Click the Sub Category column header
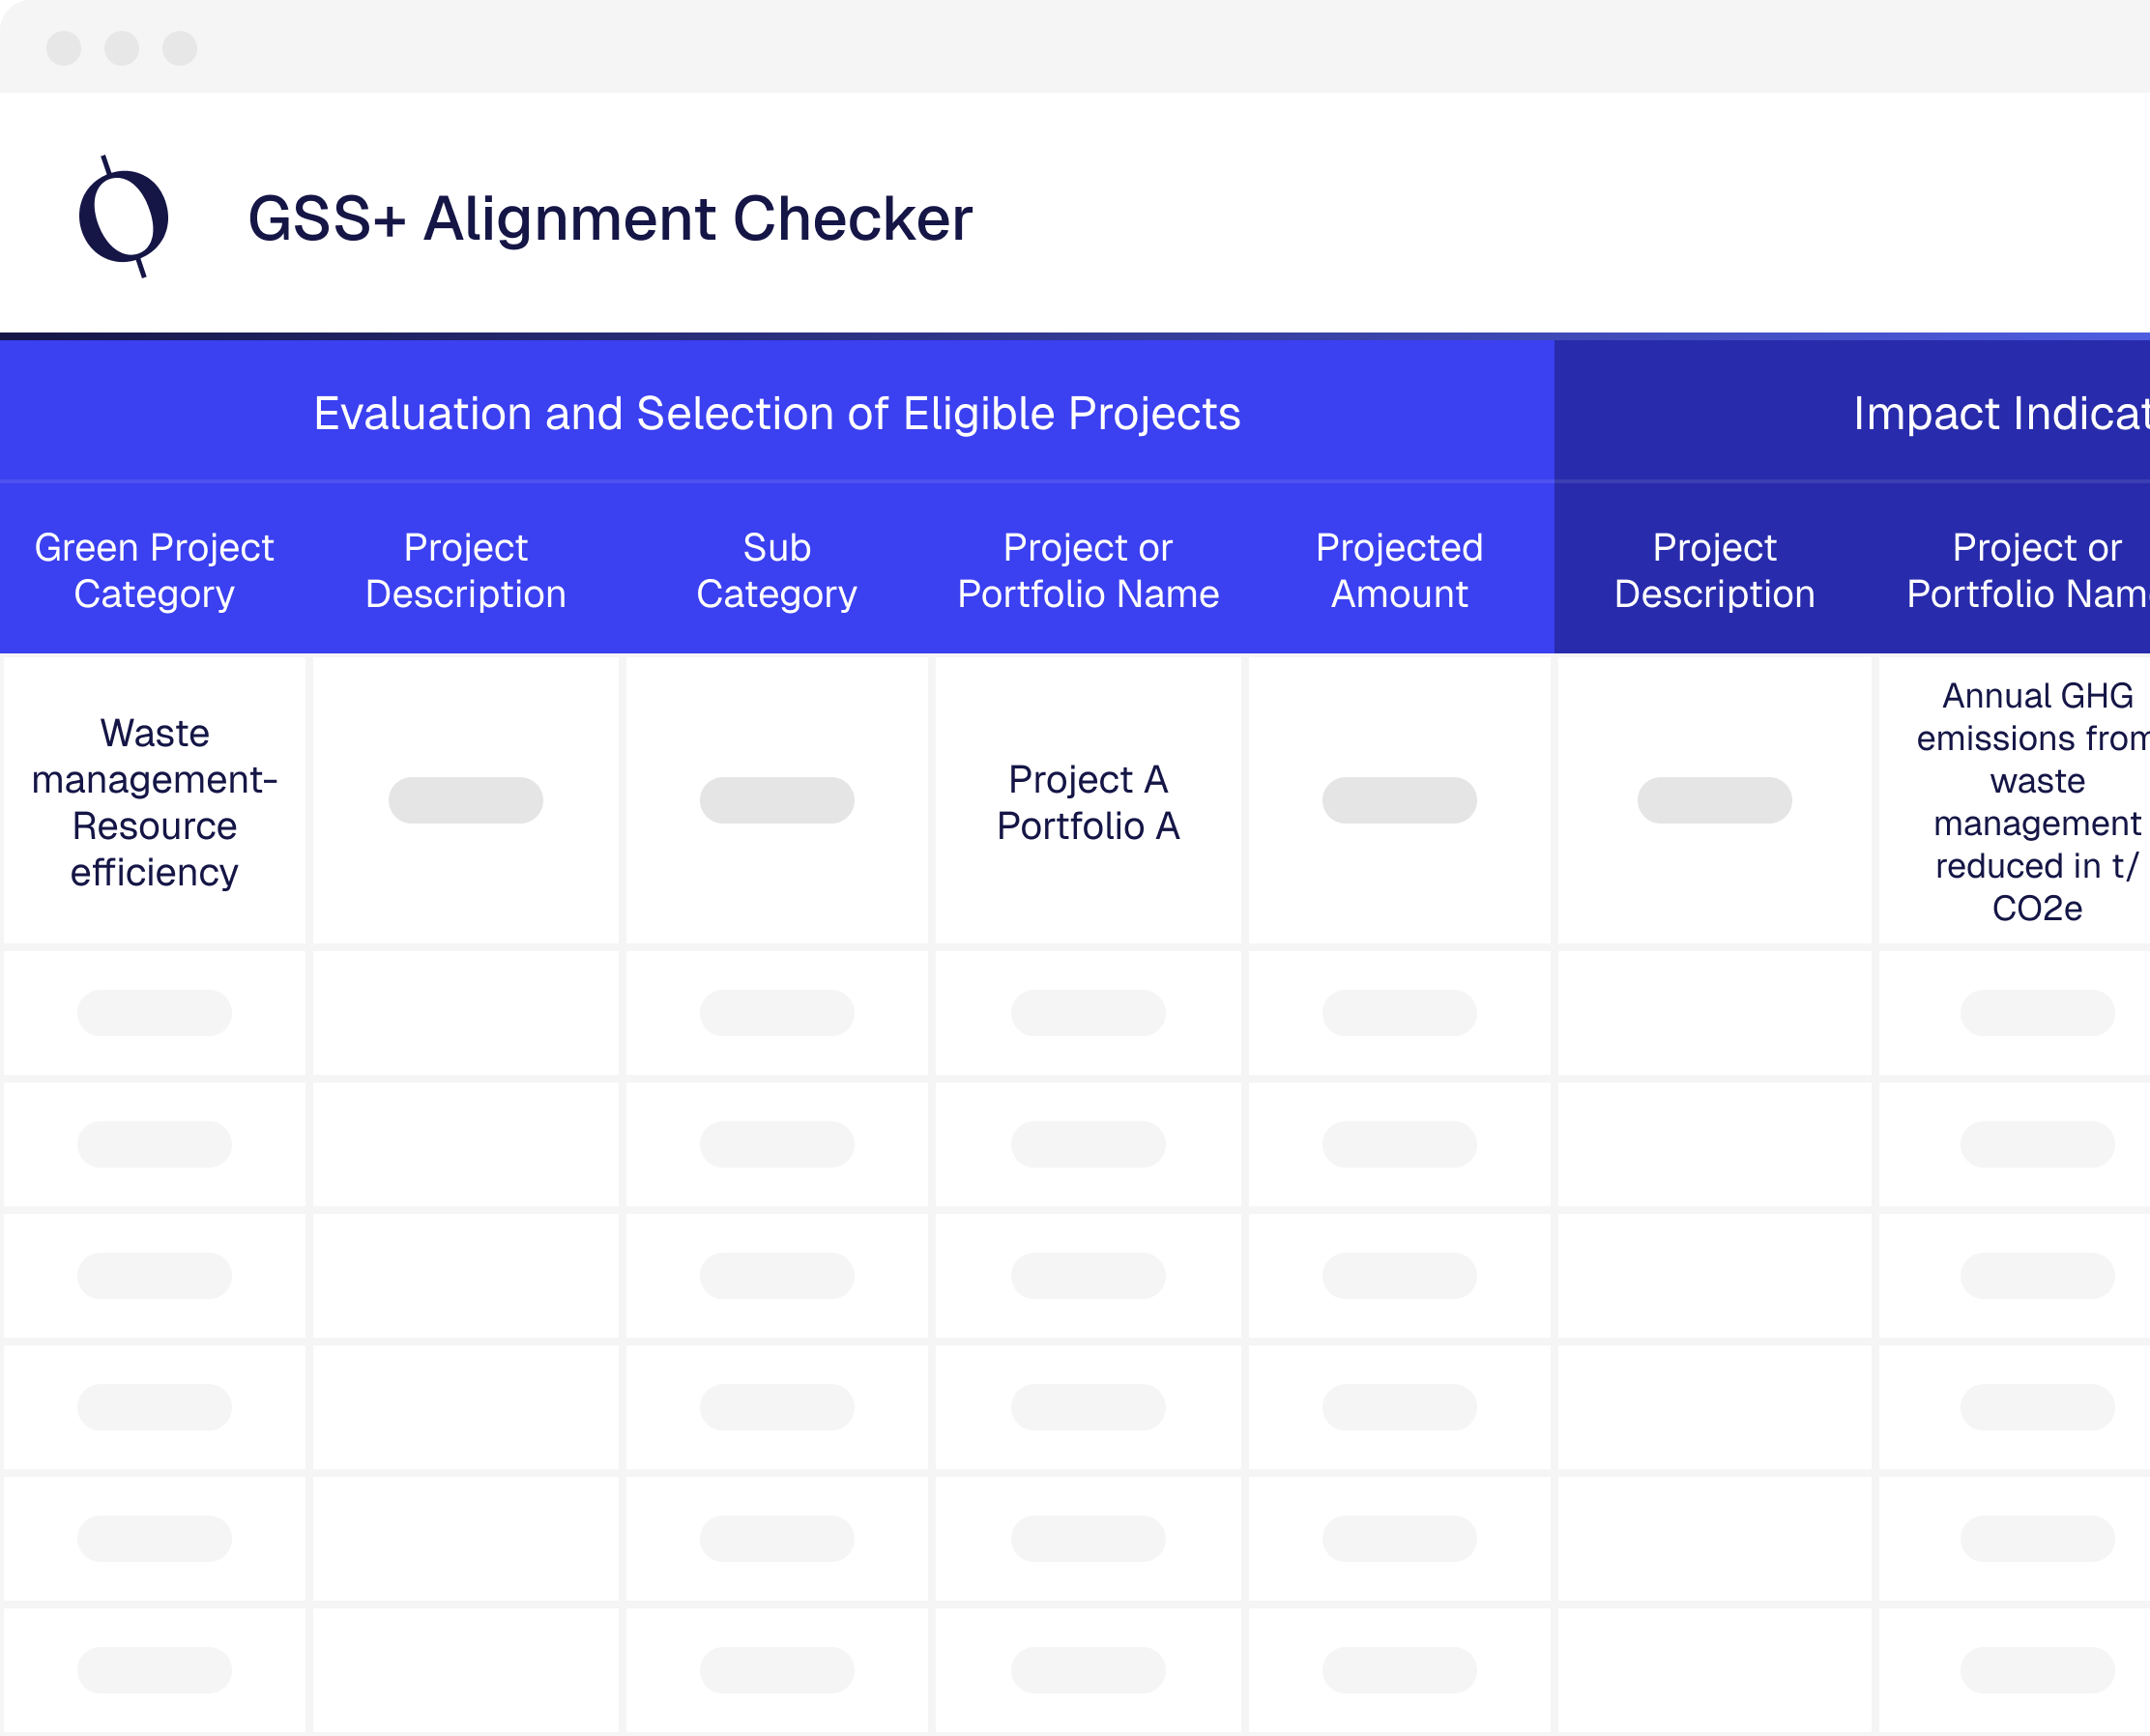The image size is (2150, 1736). pyautogui.click(x=777, y=570)
